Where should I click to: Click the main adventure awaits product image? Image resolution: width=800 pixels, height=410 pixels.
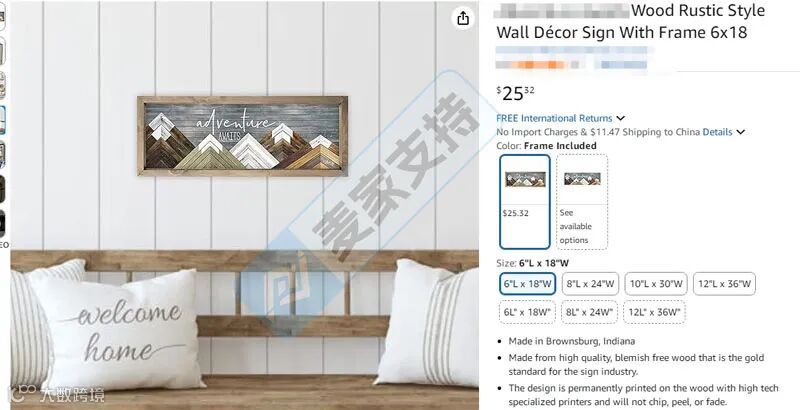click(x=242, y=136)
